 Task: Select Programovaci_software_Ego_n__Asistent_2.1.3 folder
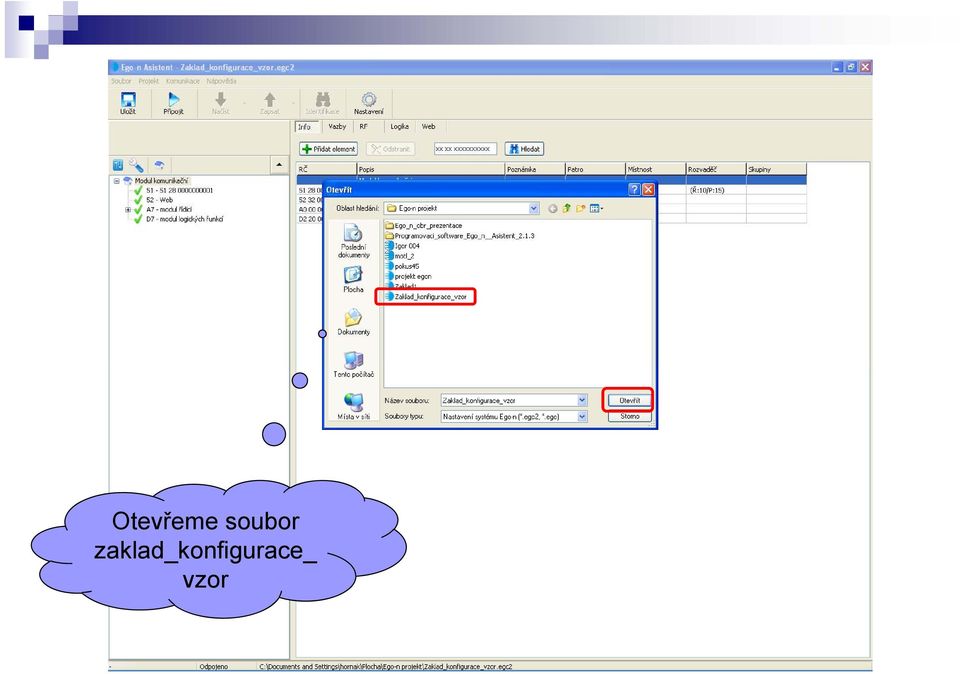(460, 236)
